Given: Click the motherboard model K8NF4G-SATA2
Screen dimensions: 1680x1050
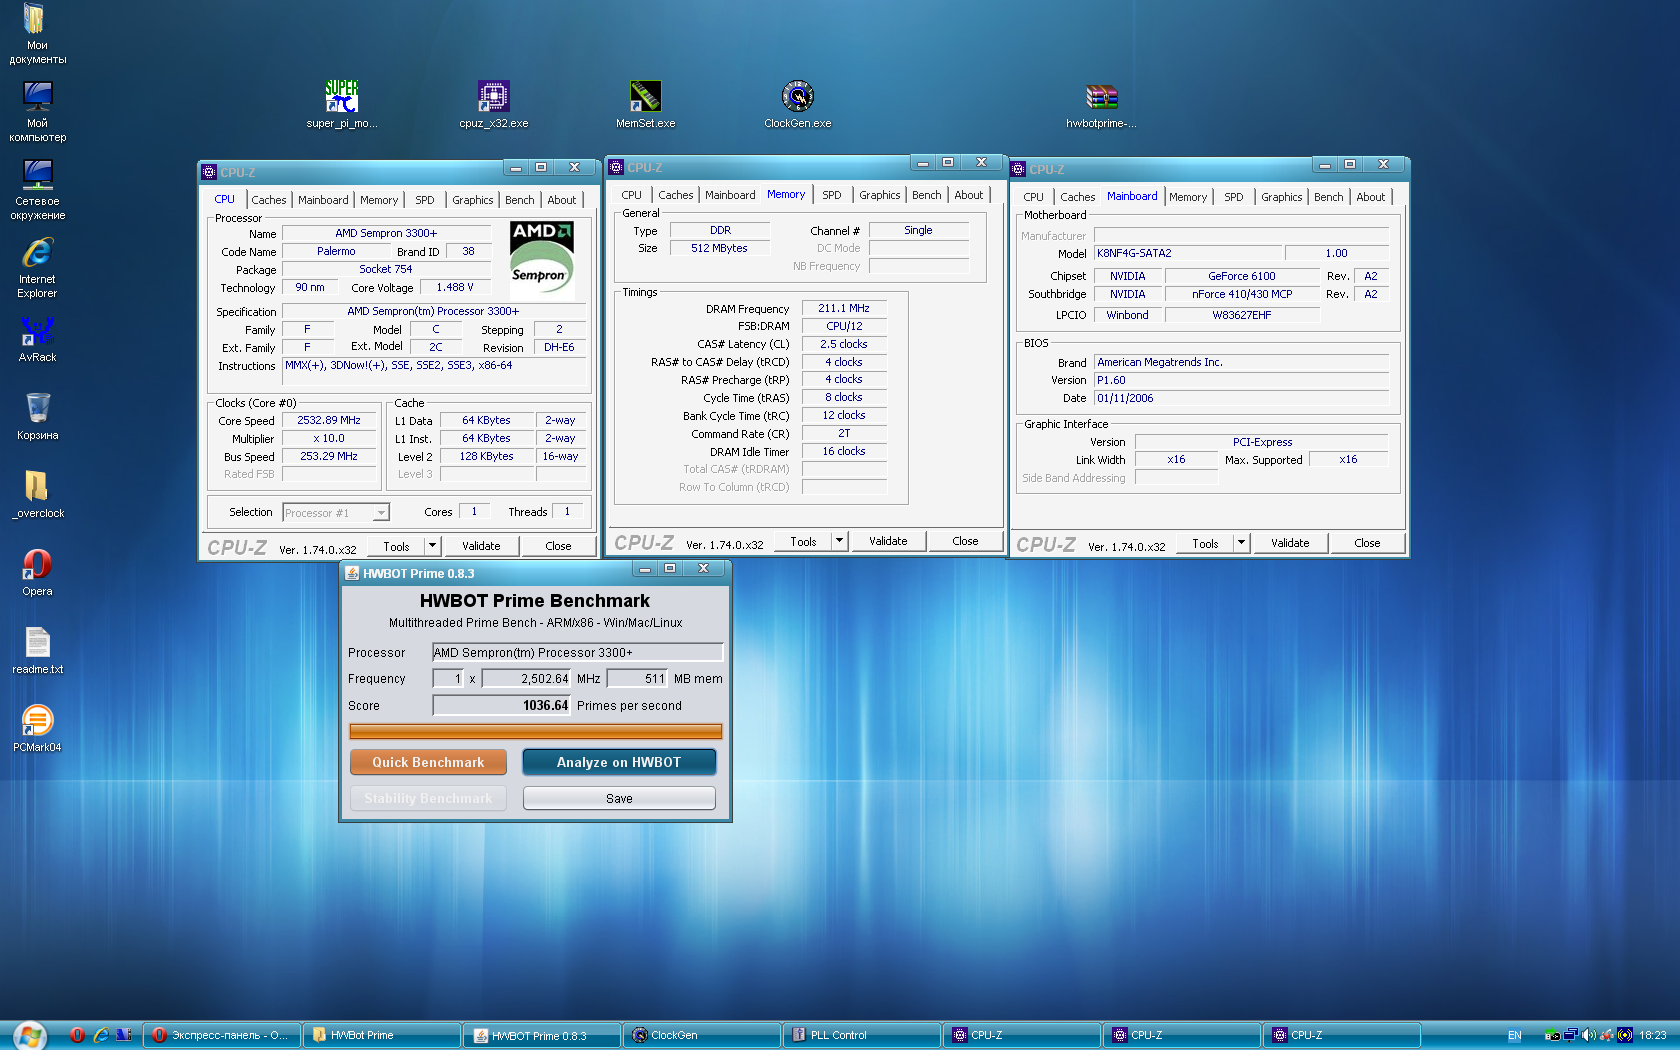Looking at the screenshot, I should click(x=1187, y=253).
